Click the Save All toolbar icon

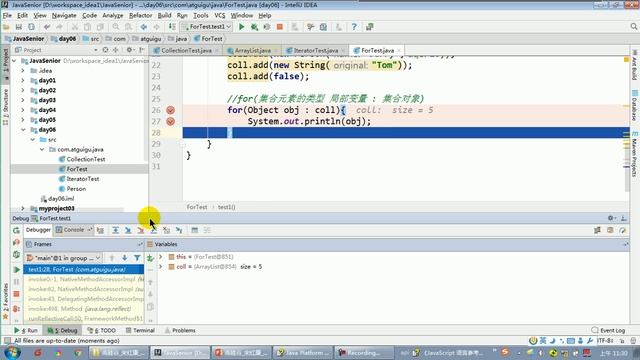[x=19, y=27]
